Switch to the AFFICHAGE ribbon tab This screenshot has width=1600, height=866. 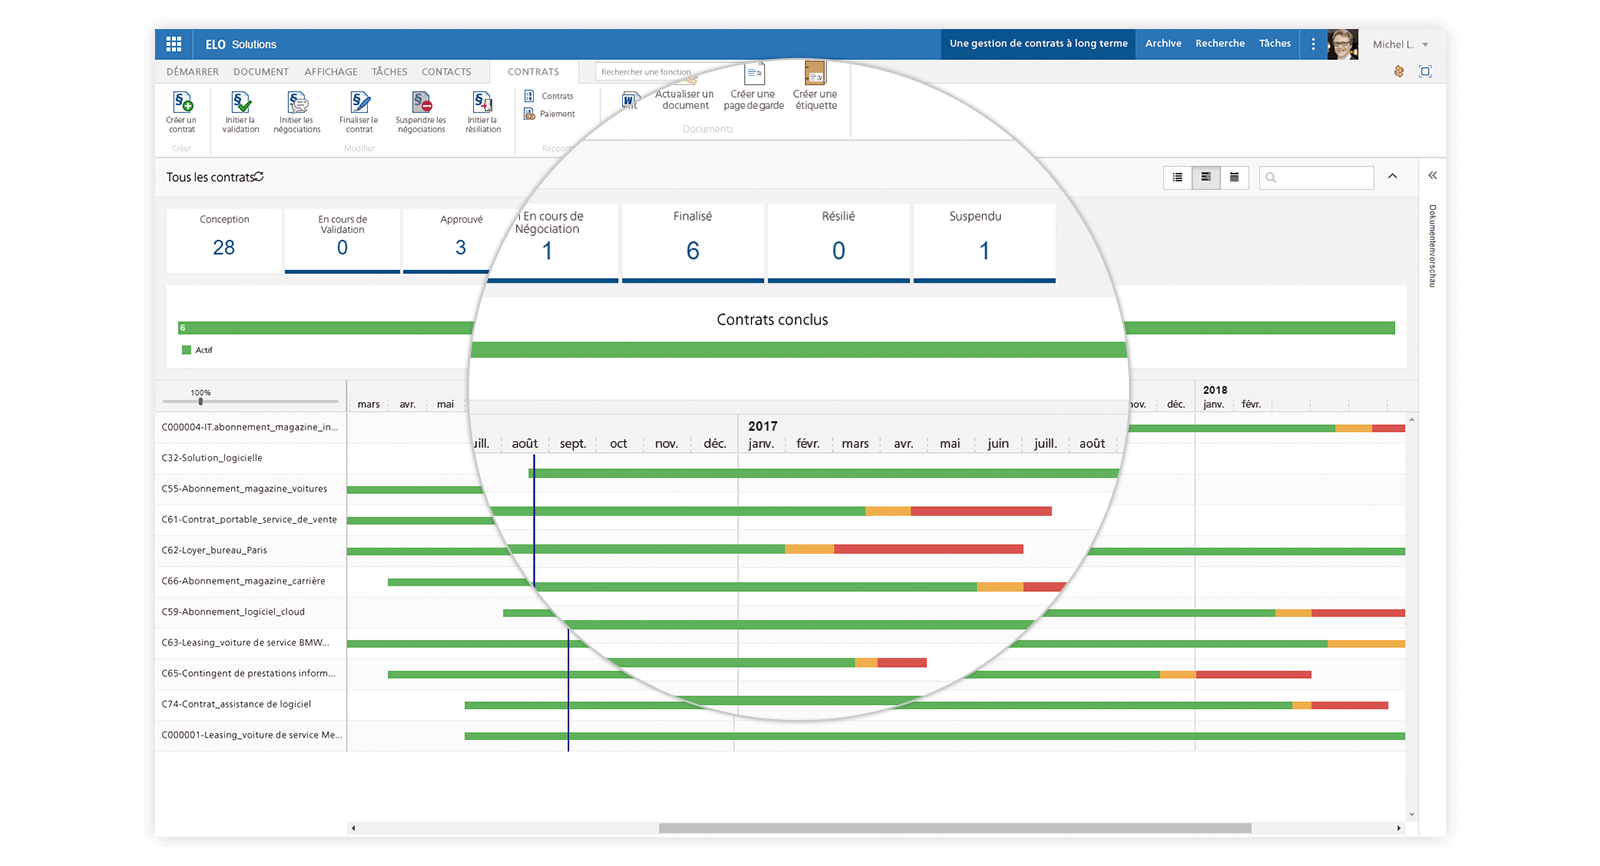click(x=331, y=72)
